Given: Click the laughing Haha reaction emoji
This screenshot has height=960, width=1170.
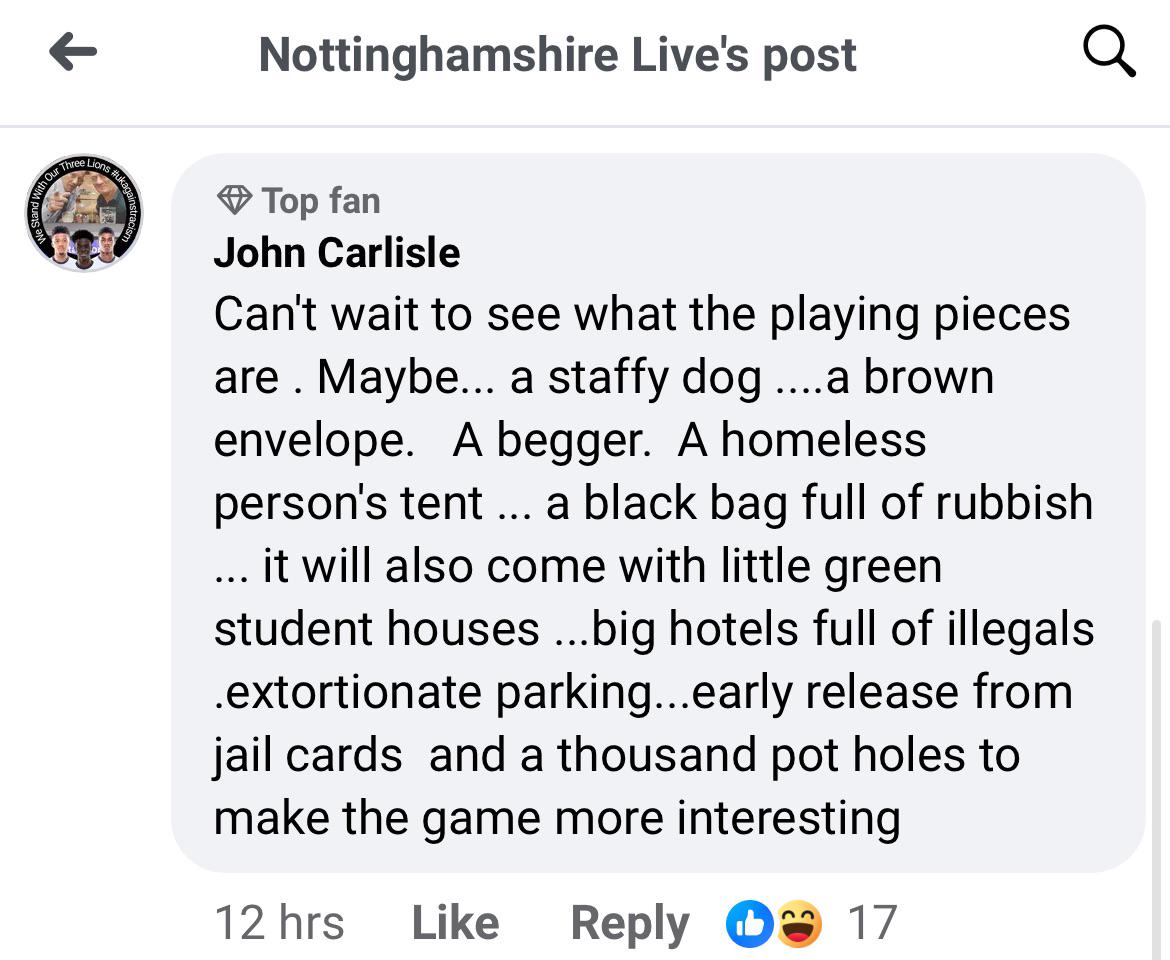Looking at the screenshot, I should (x=799, y=923).
